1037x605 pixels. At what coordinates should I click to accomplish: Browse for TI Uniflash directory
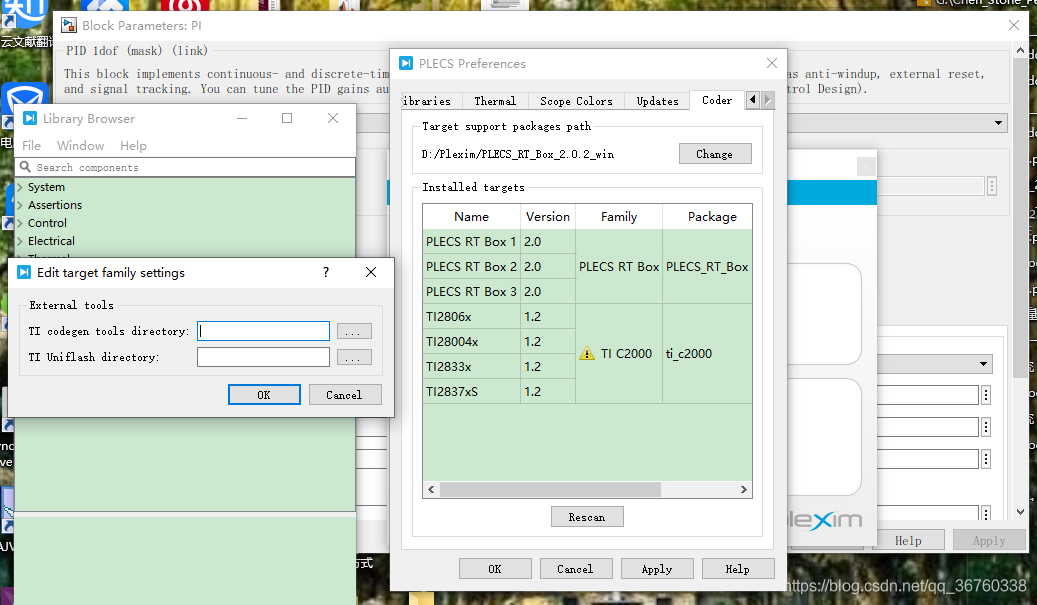[x=354, y=358]
